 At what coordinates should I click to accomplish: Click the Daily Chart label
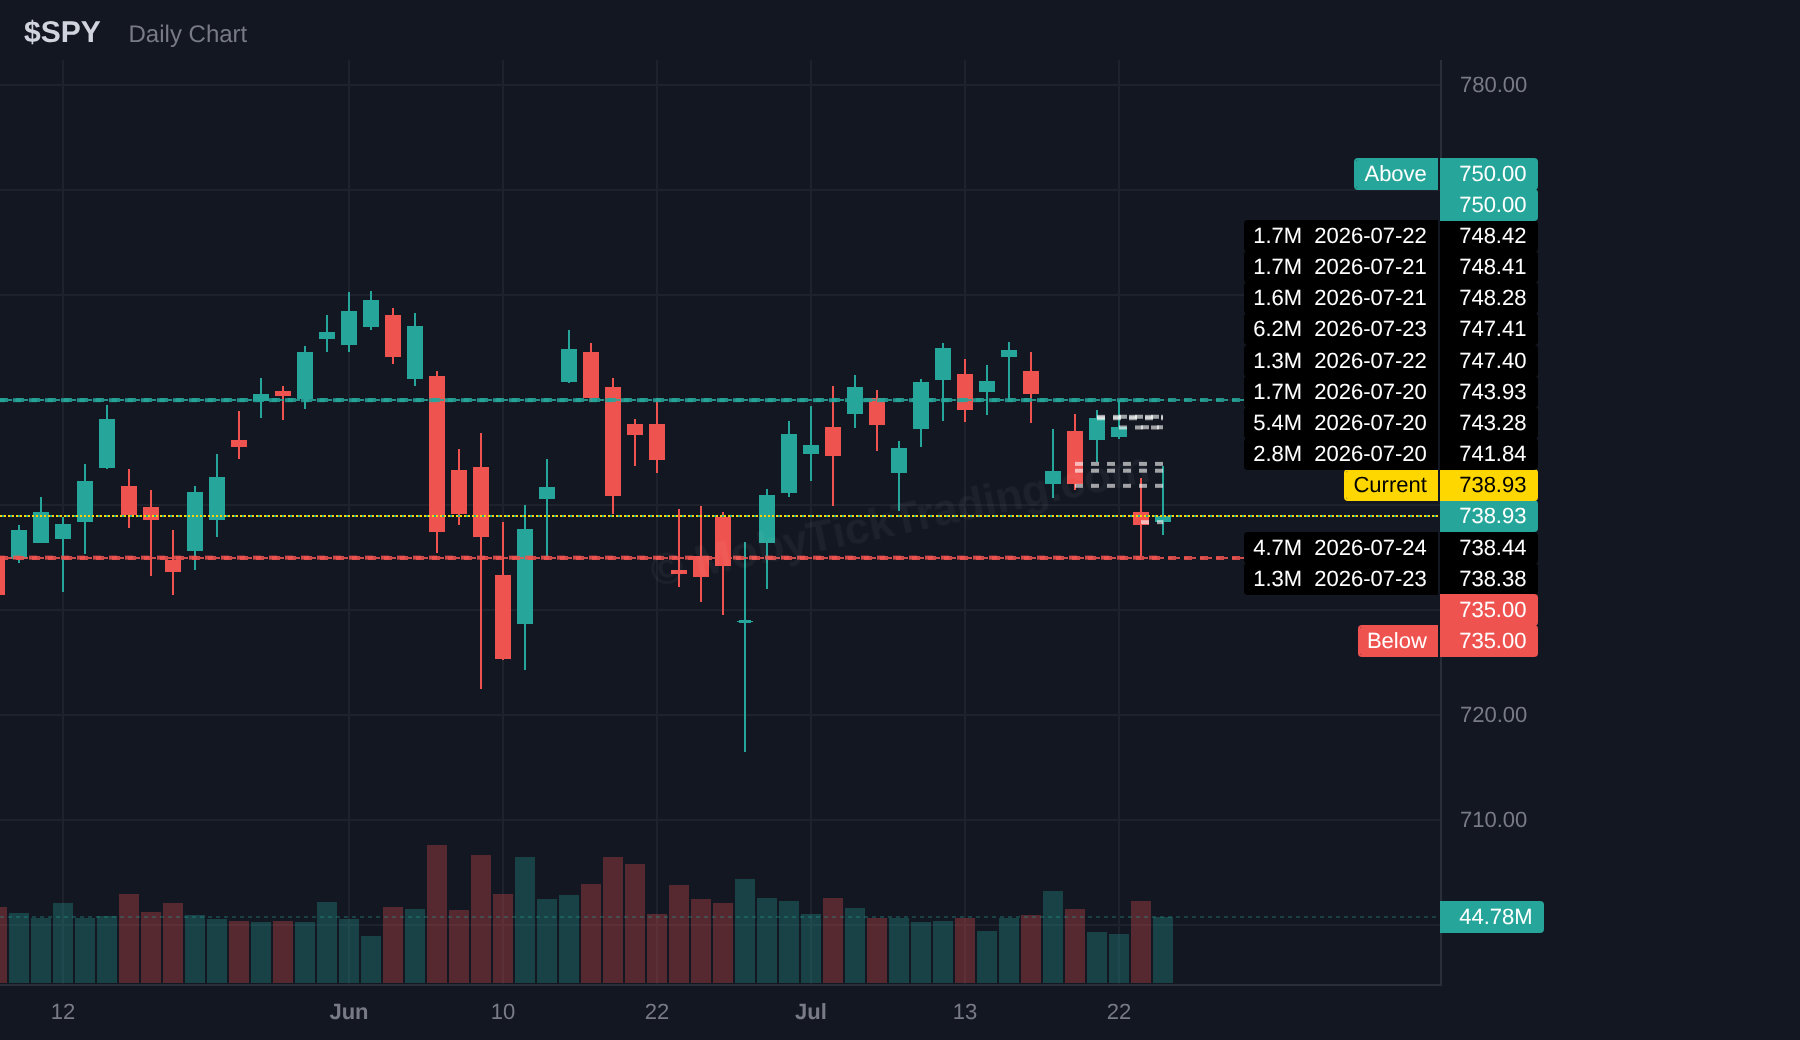(x=188, y=34)
